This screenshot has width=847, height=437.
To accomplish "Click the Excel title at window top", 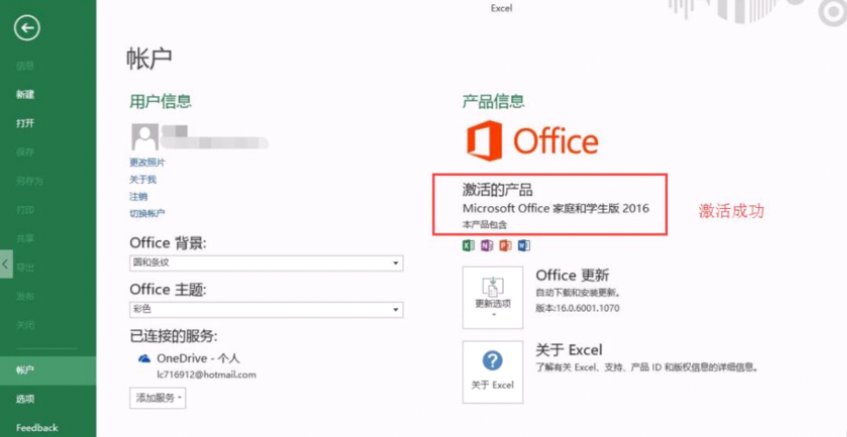I will pyautogui.click(x=501, y=8).
